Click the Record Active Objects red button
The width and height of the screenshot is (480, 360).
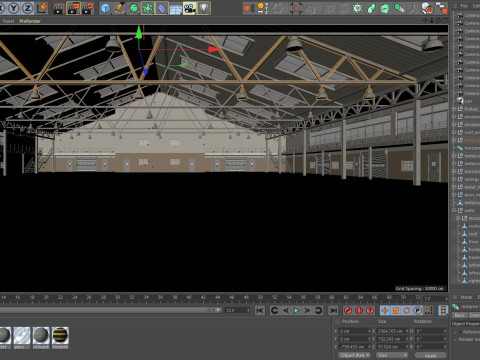pyautogui.click(x=348, y=310)
